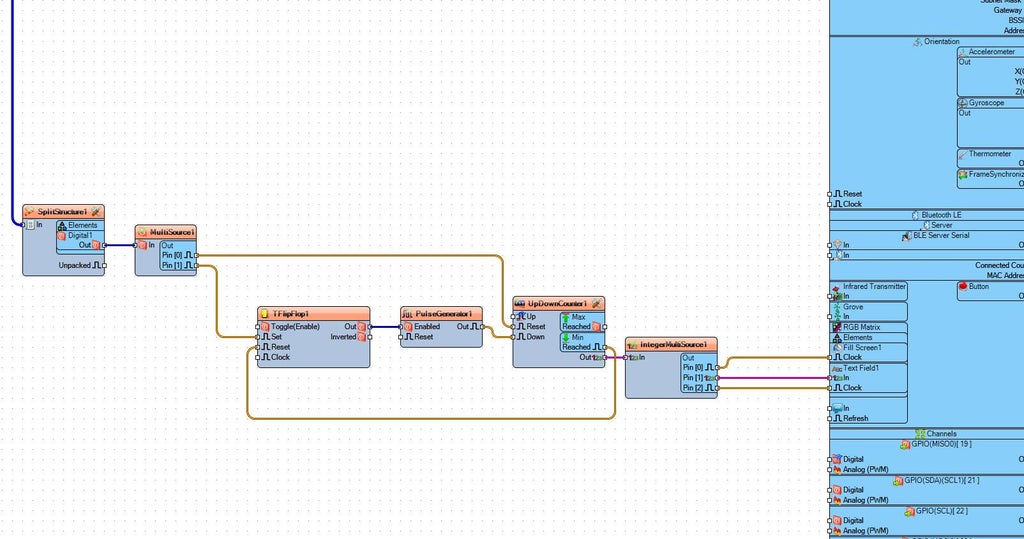Click the MultiSource1 component icon
Viewport: 1024px width, 539px height.
[142, 232]
